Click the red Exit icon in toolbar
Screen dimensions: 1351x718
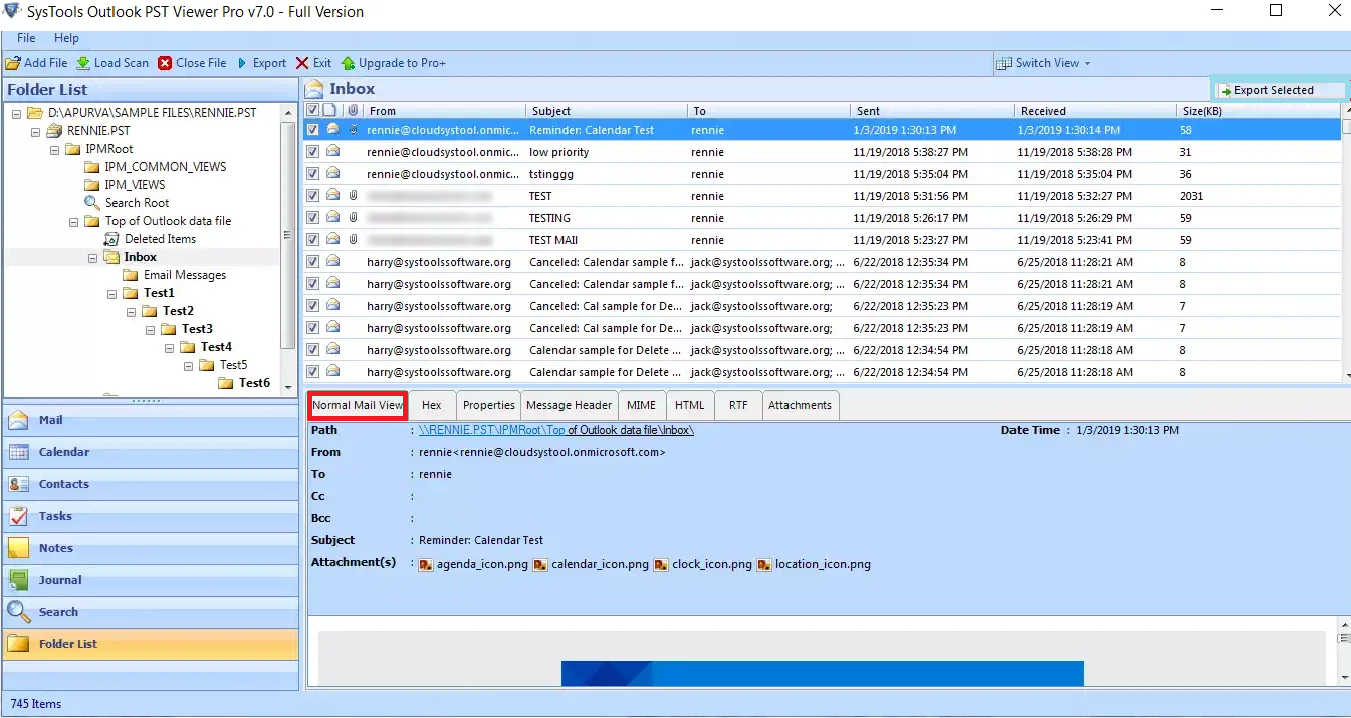click(x=302, y=63)
